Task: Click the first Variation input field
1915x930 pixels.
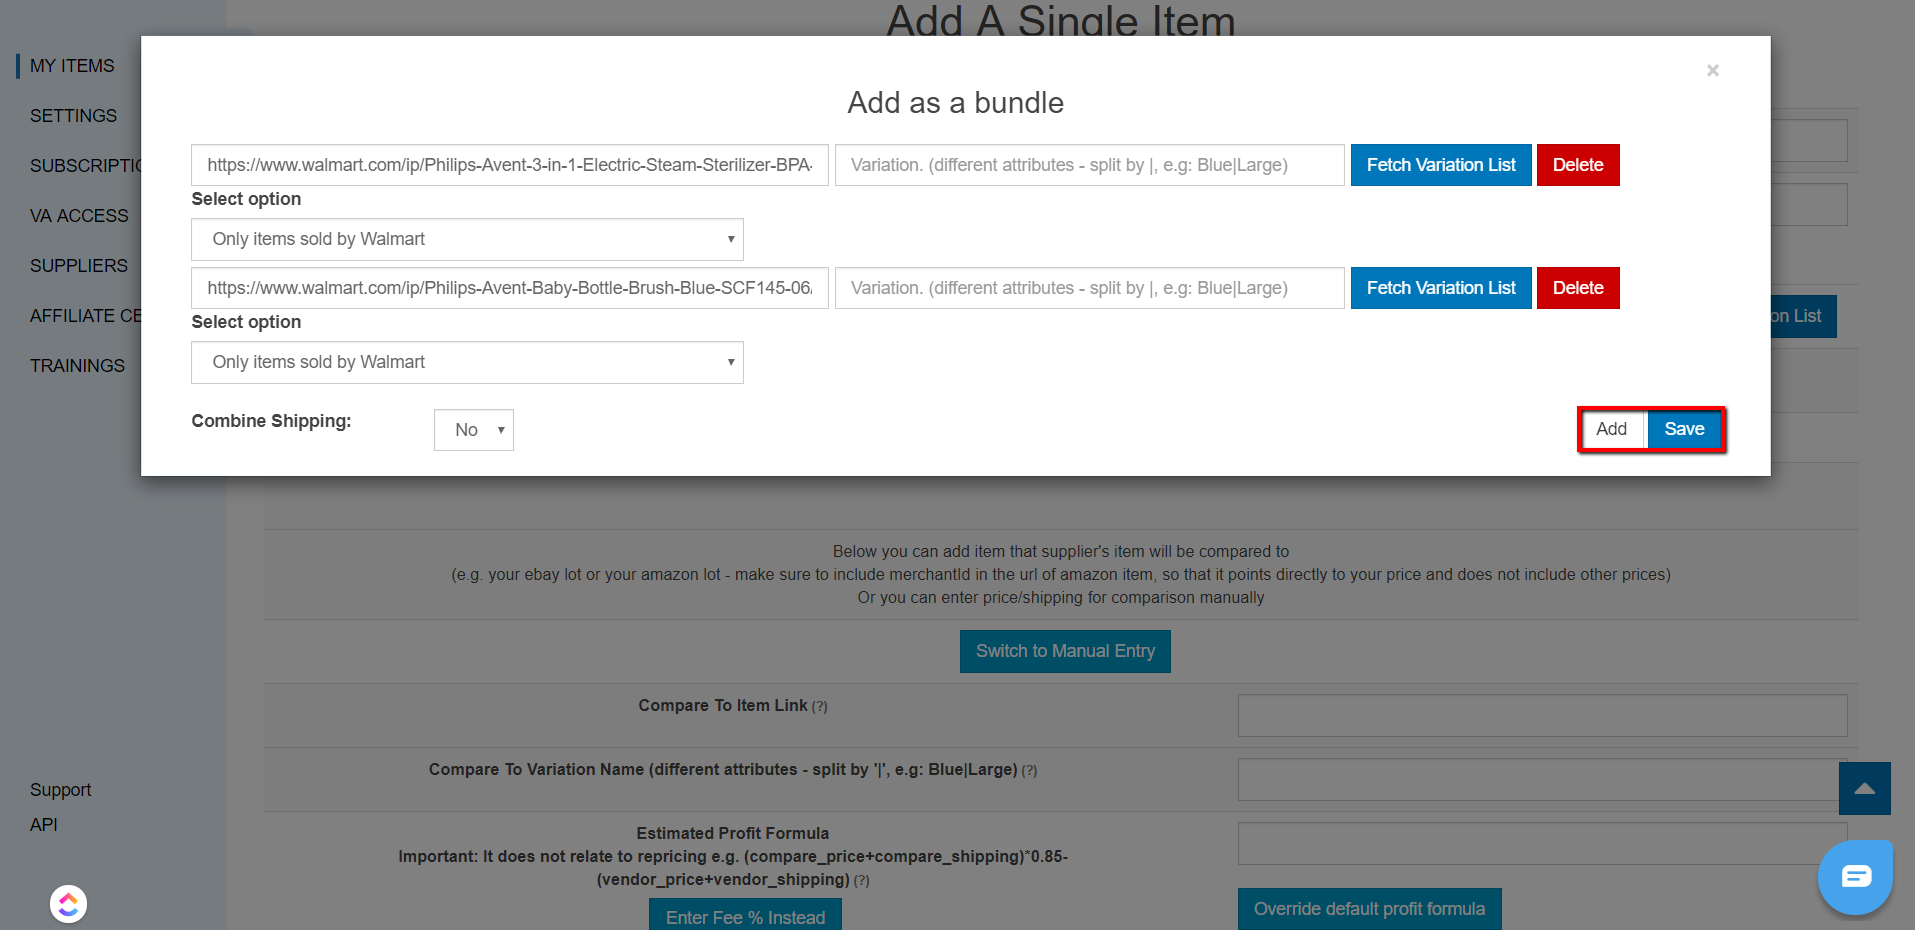Action: tap(1090, 165)
